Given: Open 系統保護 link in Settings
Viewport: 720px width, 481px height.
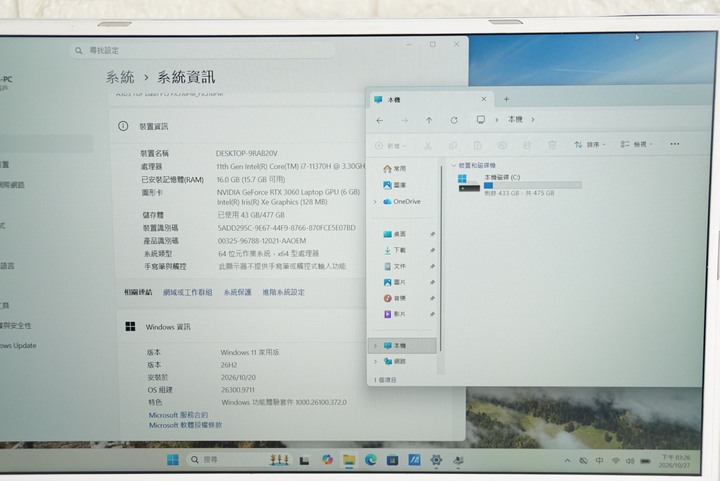Looking at the screenshot, I should coord(237,292).
